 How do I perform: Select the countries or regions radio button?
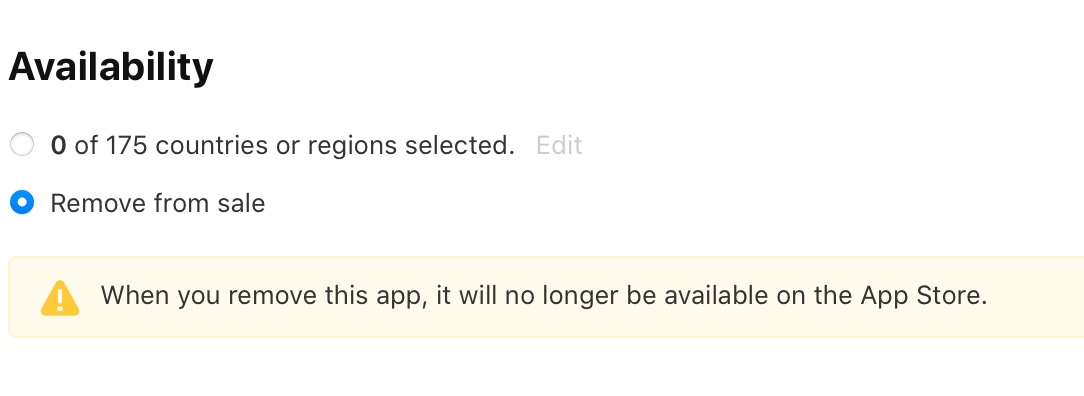[22, 145]
